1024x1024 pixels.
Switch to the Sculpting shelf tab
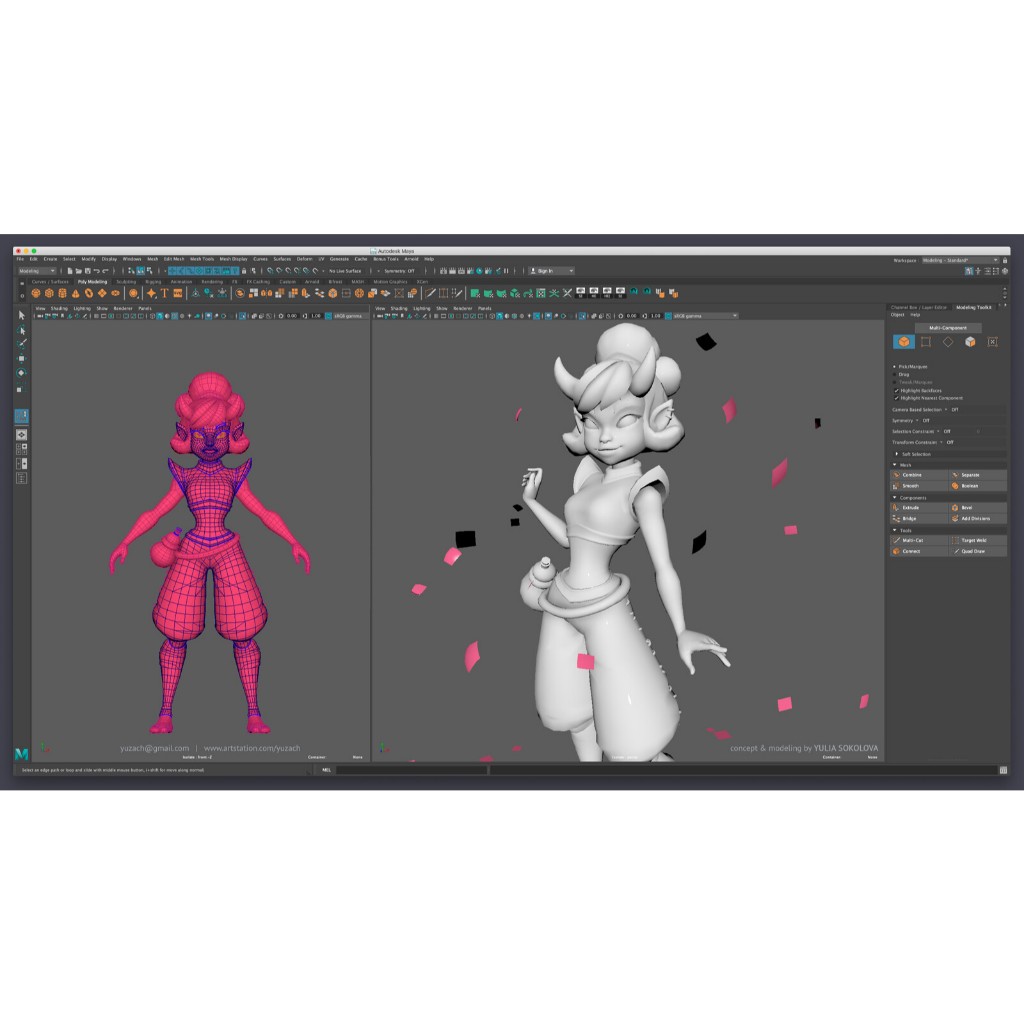[126, 282]
